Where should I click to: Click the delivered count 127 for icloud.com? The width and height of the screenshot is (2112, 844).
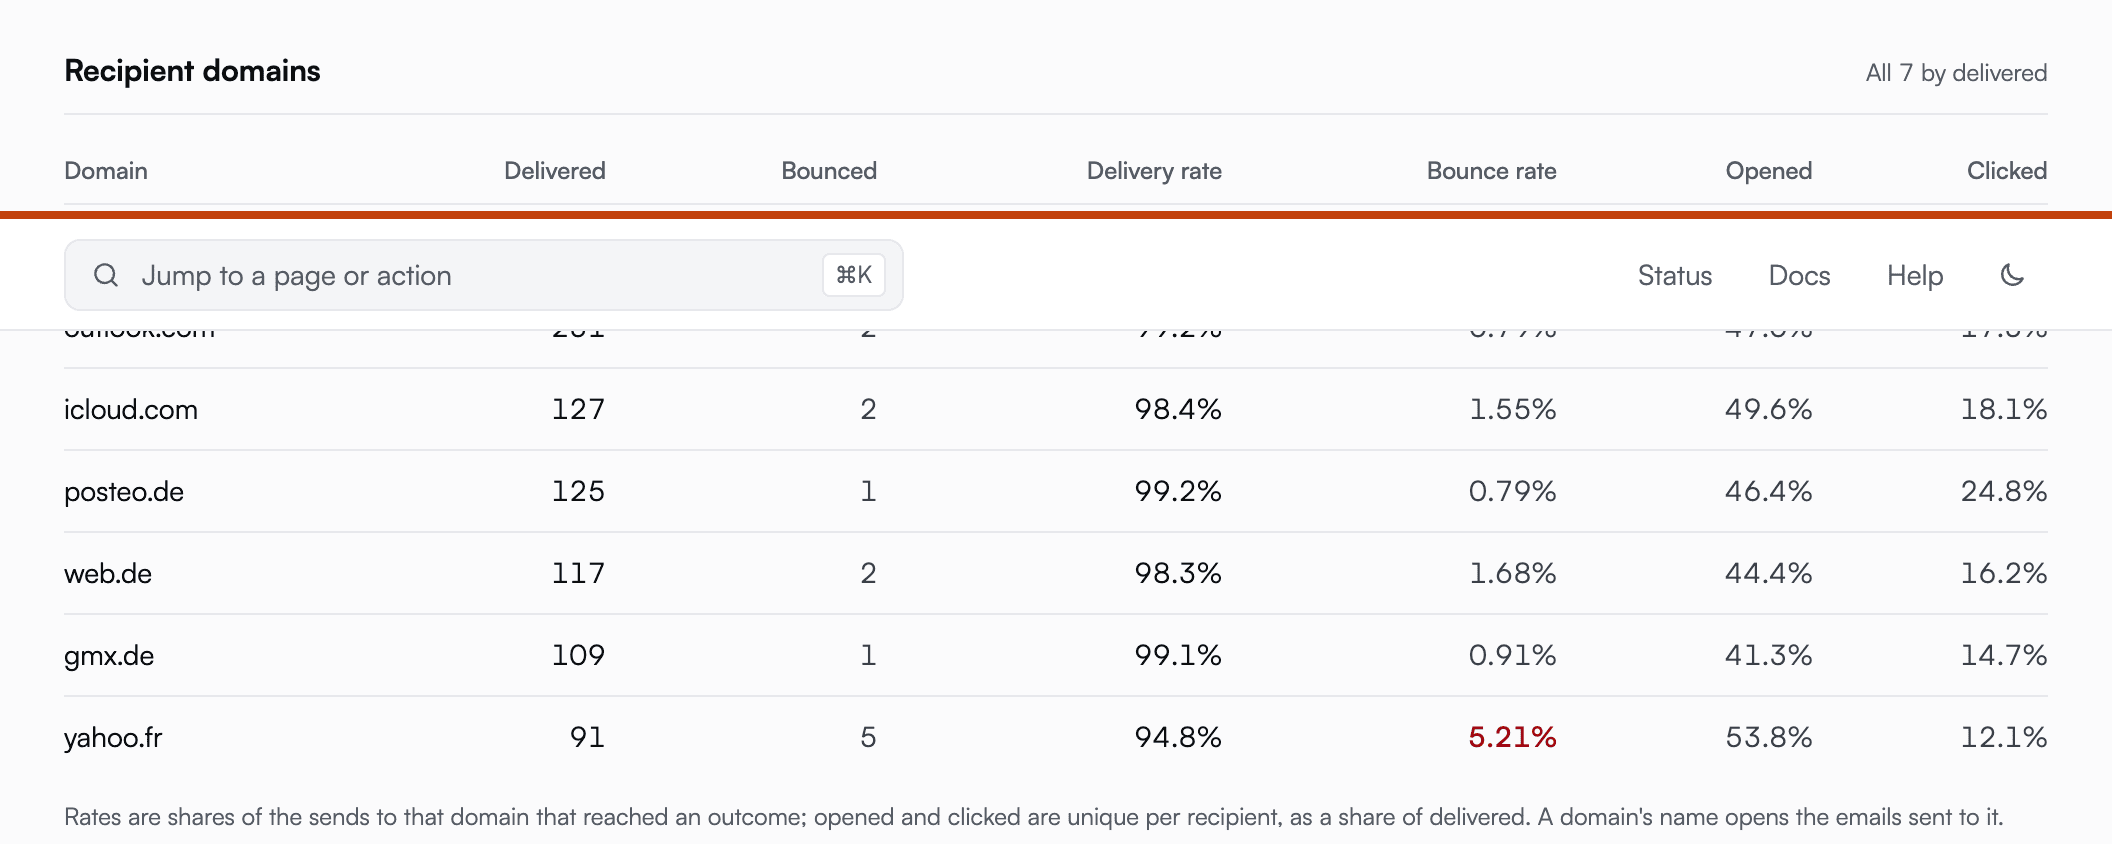pyautogui.click(x=578, y=409)
